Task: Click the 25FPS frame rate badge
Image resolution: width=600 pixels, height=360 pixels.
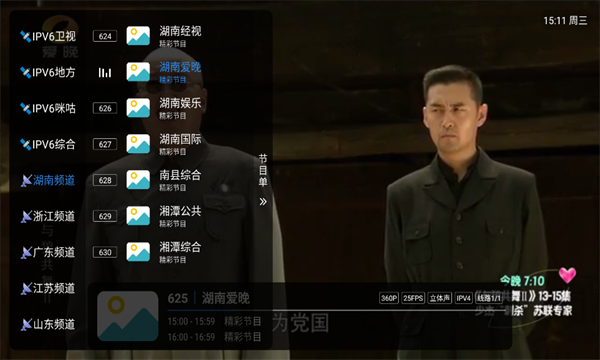Action: coord(413,298)
